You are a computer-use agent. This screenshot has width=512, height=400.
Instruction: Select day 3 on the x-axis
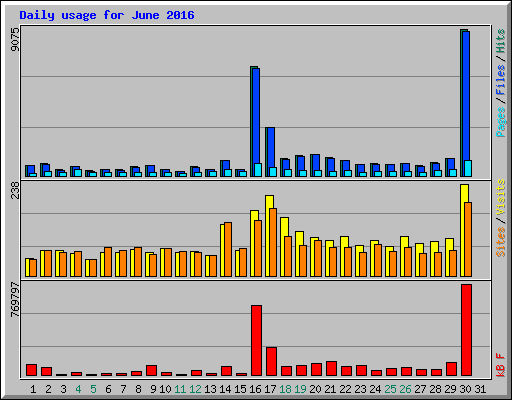click(x=63, y=389)
